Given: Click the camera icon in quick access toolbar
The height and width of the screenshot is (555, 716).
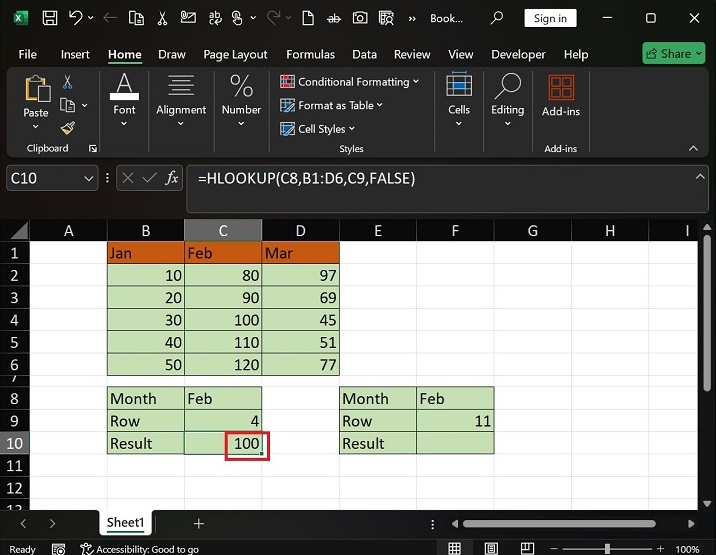Looking at the screenshot, I should click(x=358, y=18).
